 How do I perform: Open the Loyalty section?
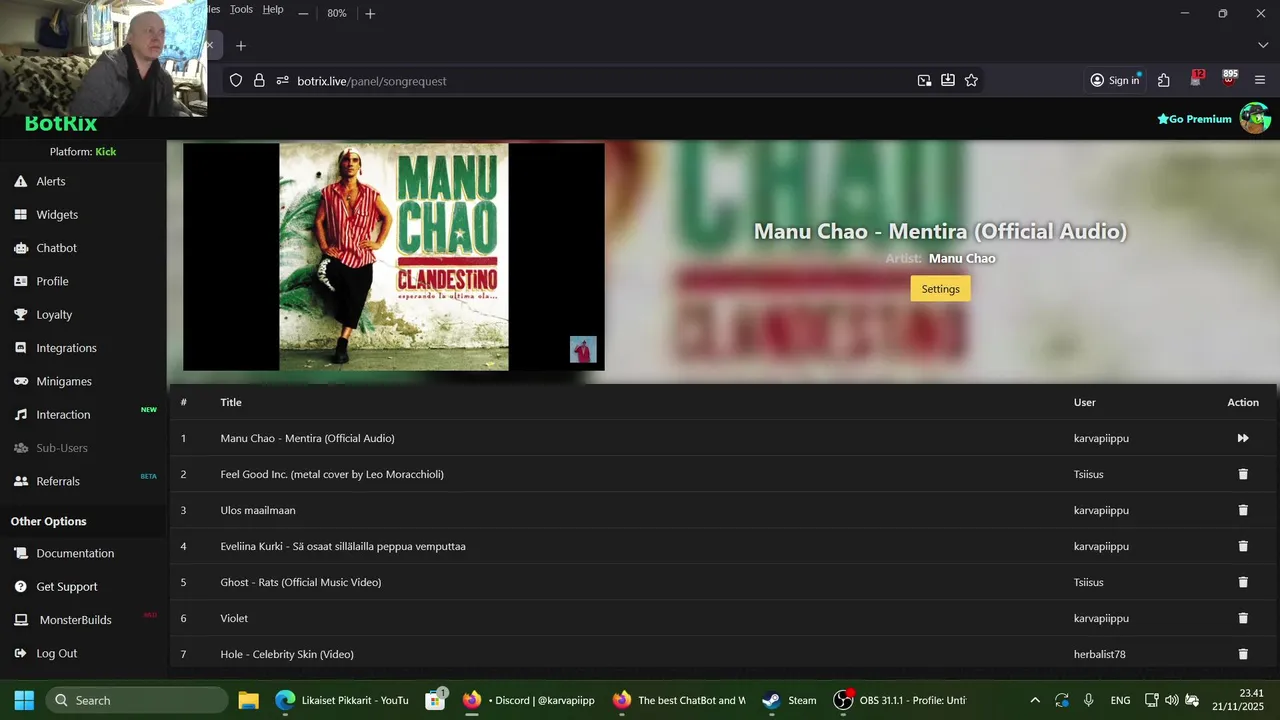(x=54, y=314)
